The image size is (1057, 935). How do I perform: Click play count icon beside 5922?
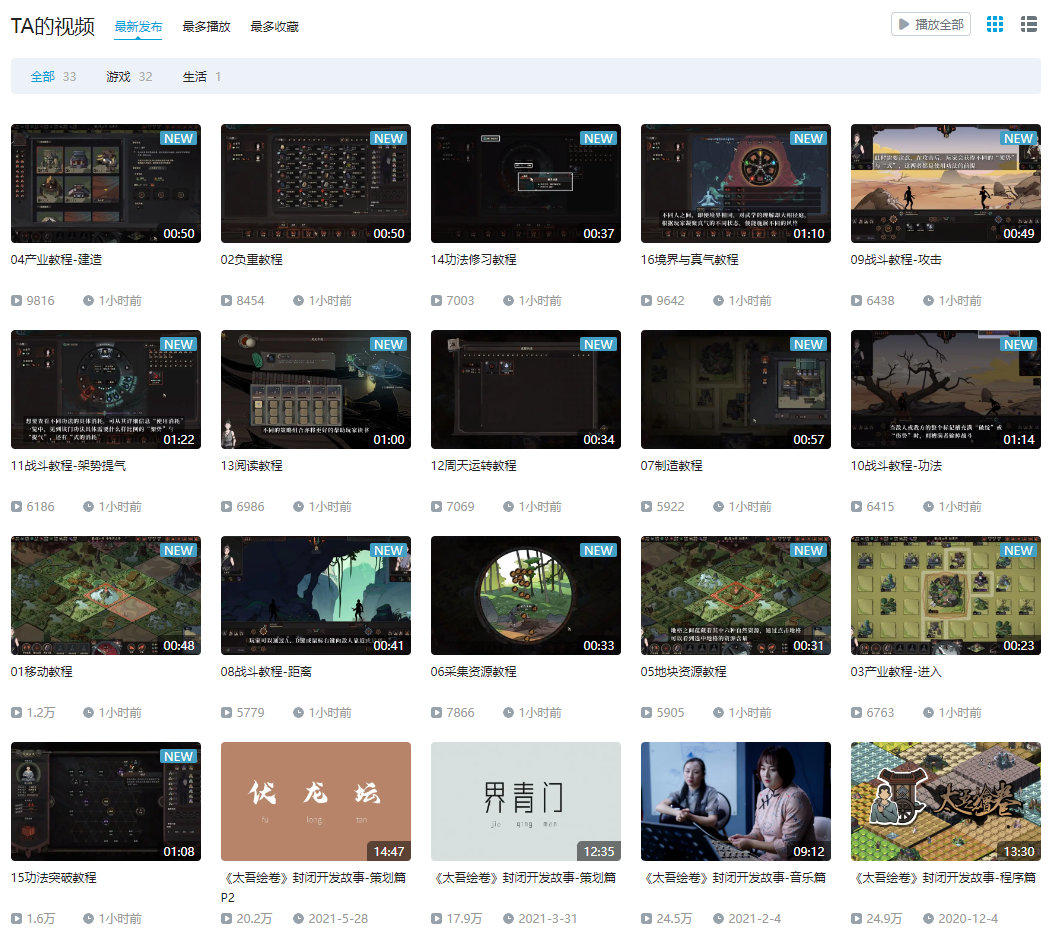coord(646,507)
